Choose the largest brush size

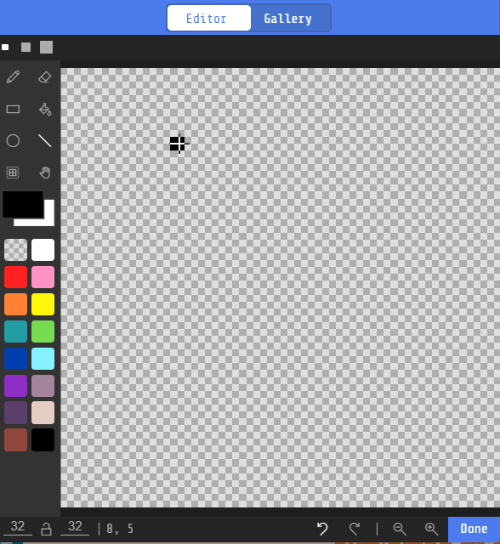(x=46, y=47)
